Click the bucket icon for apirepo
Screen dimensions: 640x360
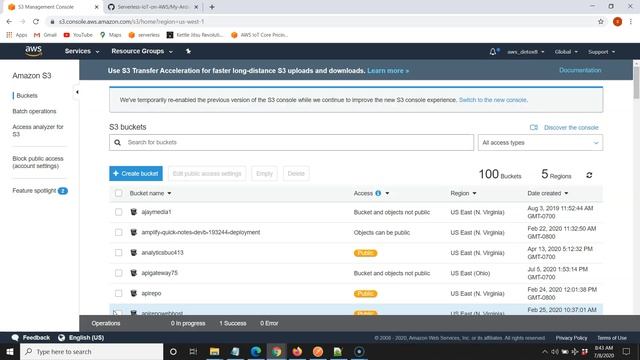133,293
